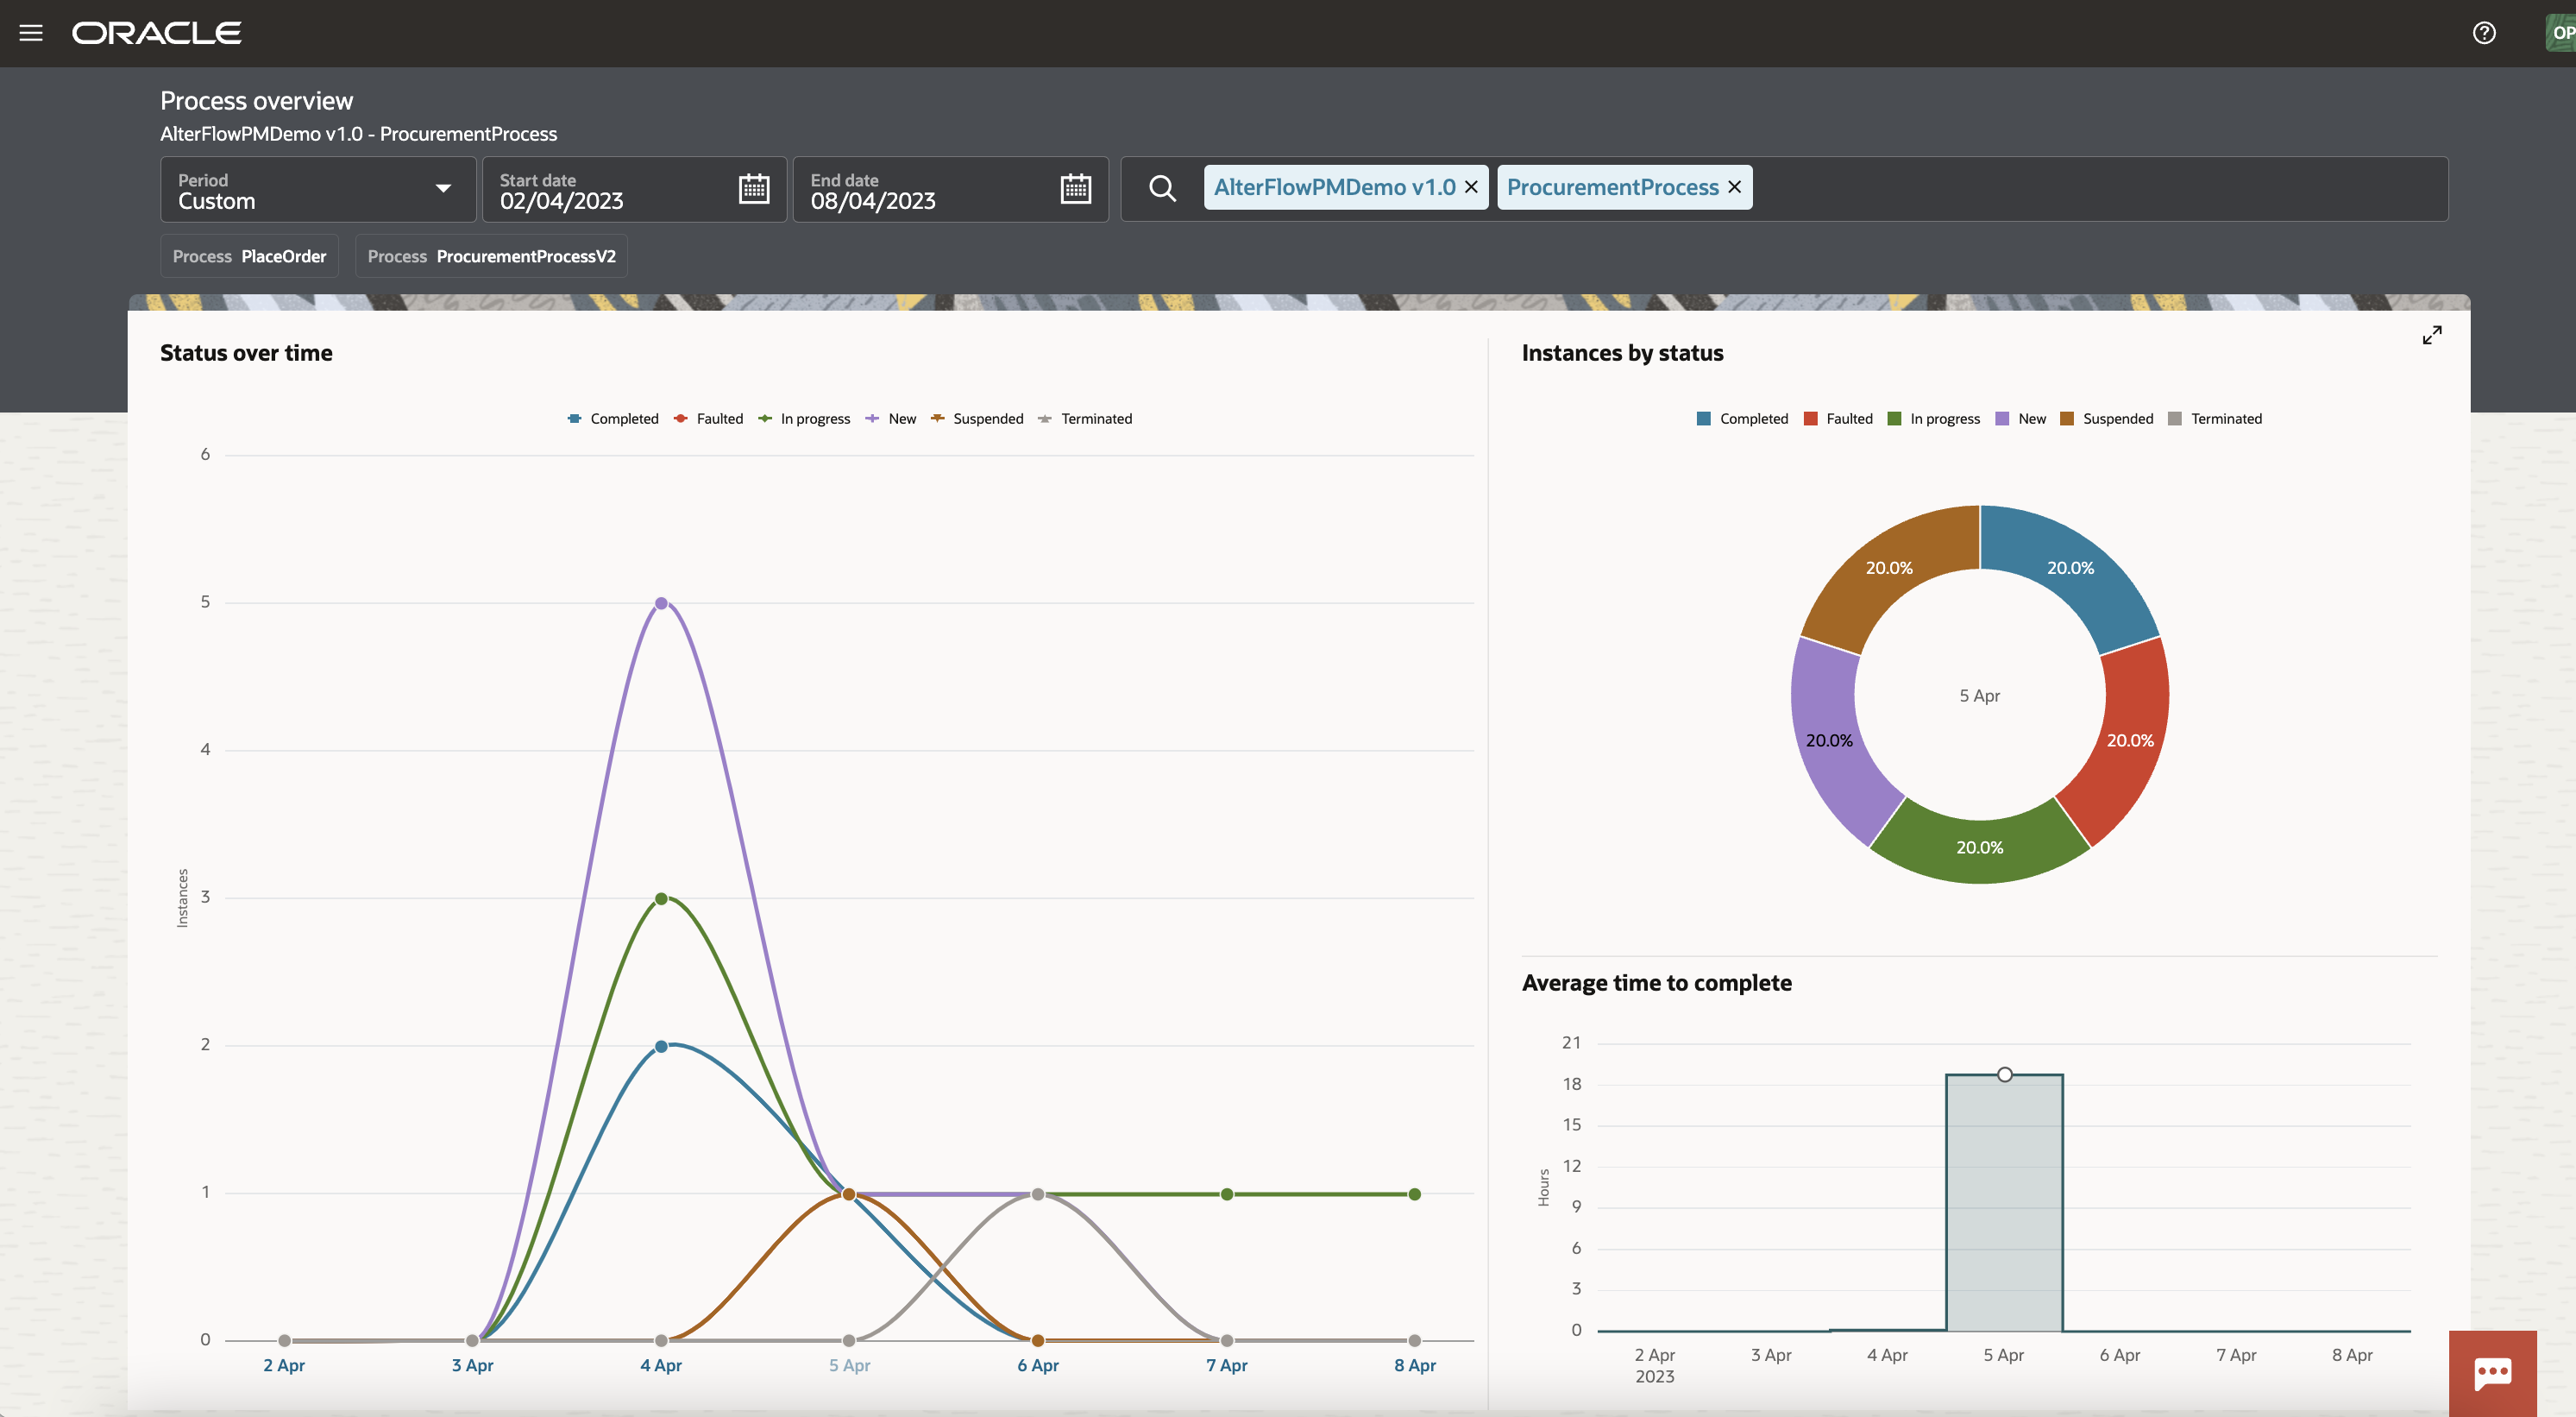Select the ProcurementProcessV2 process chip
2576x1417 pixels.
pos(490,256)
